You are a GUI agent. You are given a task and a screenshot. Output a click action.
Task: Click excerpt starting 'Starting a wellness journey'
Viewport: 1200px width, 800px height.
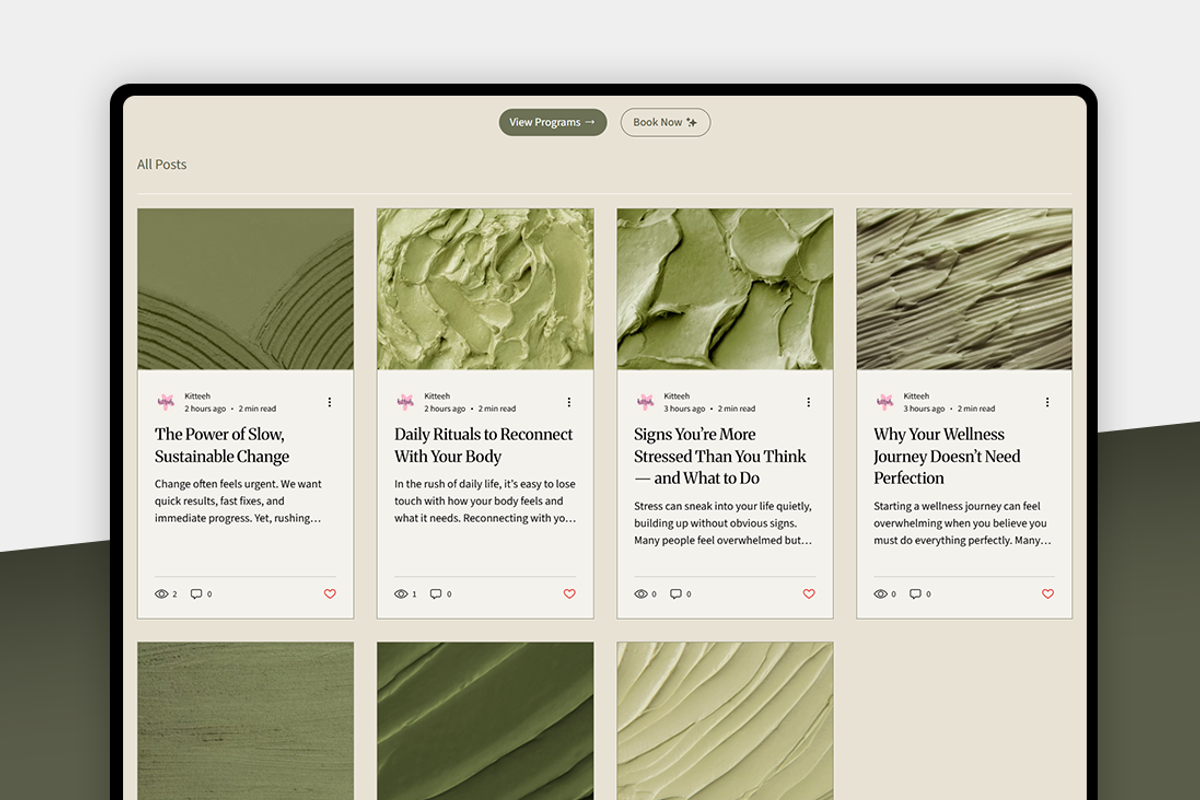click(962, 523)
